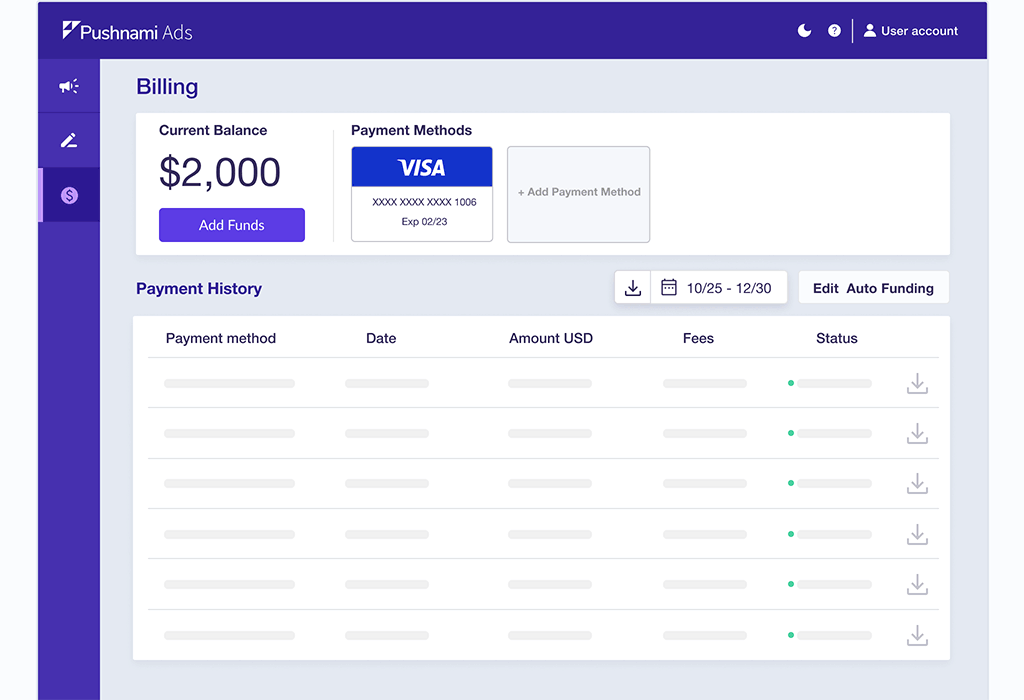Screen dimensions: 1024x700
Task: Click the export download icon beside the date range
Action: coord(632,287)
